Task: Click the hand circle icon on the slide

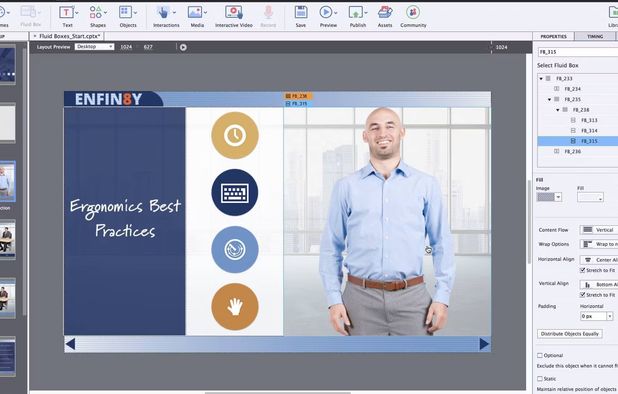Action: pyautogui.click(x=235, y=307)
